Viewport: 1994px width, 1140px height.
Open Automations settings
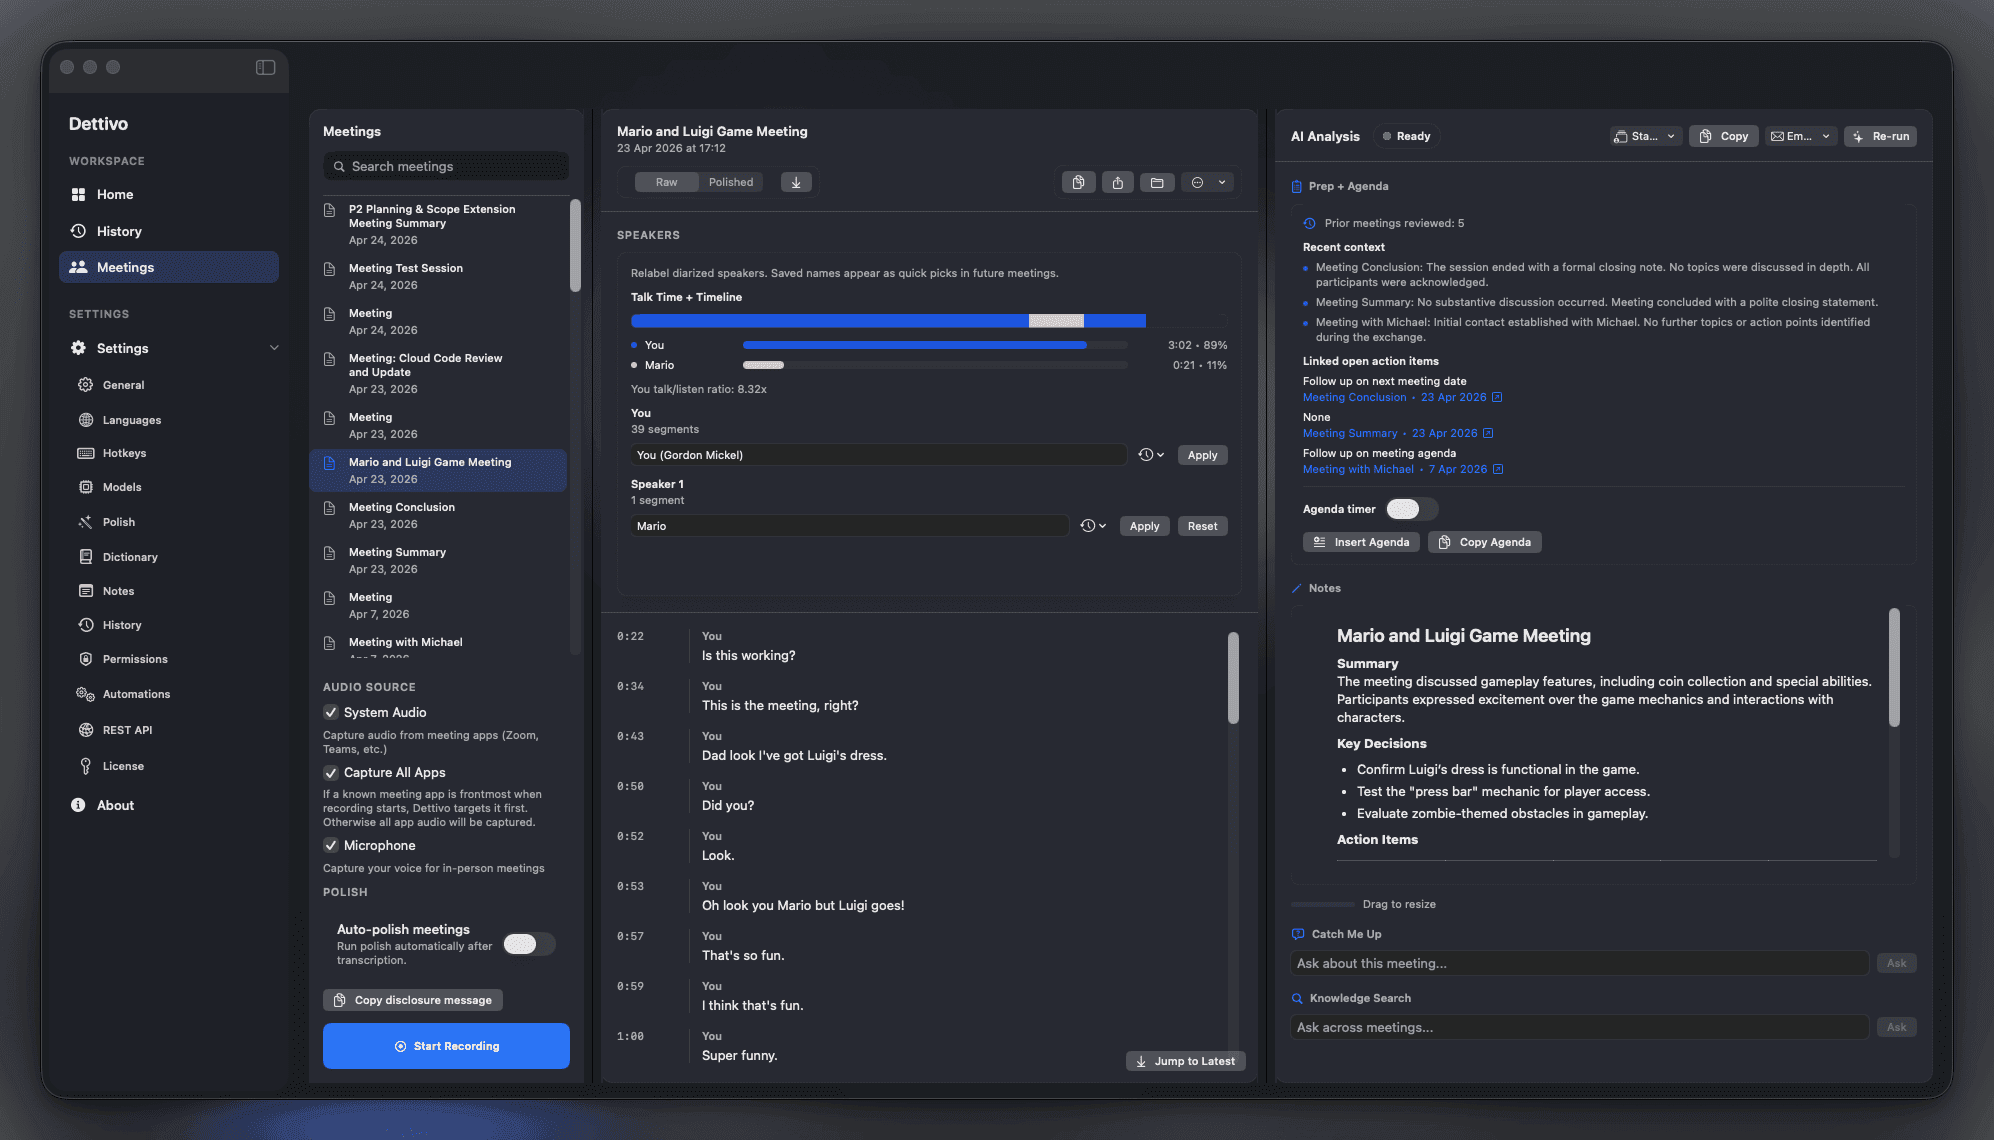(x=136, y=694)
